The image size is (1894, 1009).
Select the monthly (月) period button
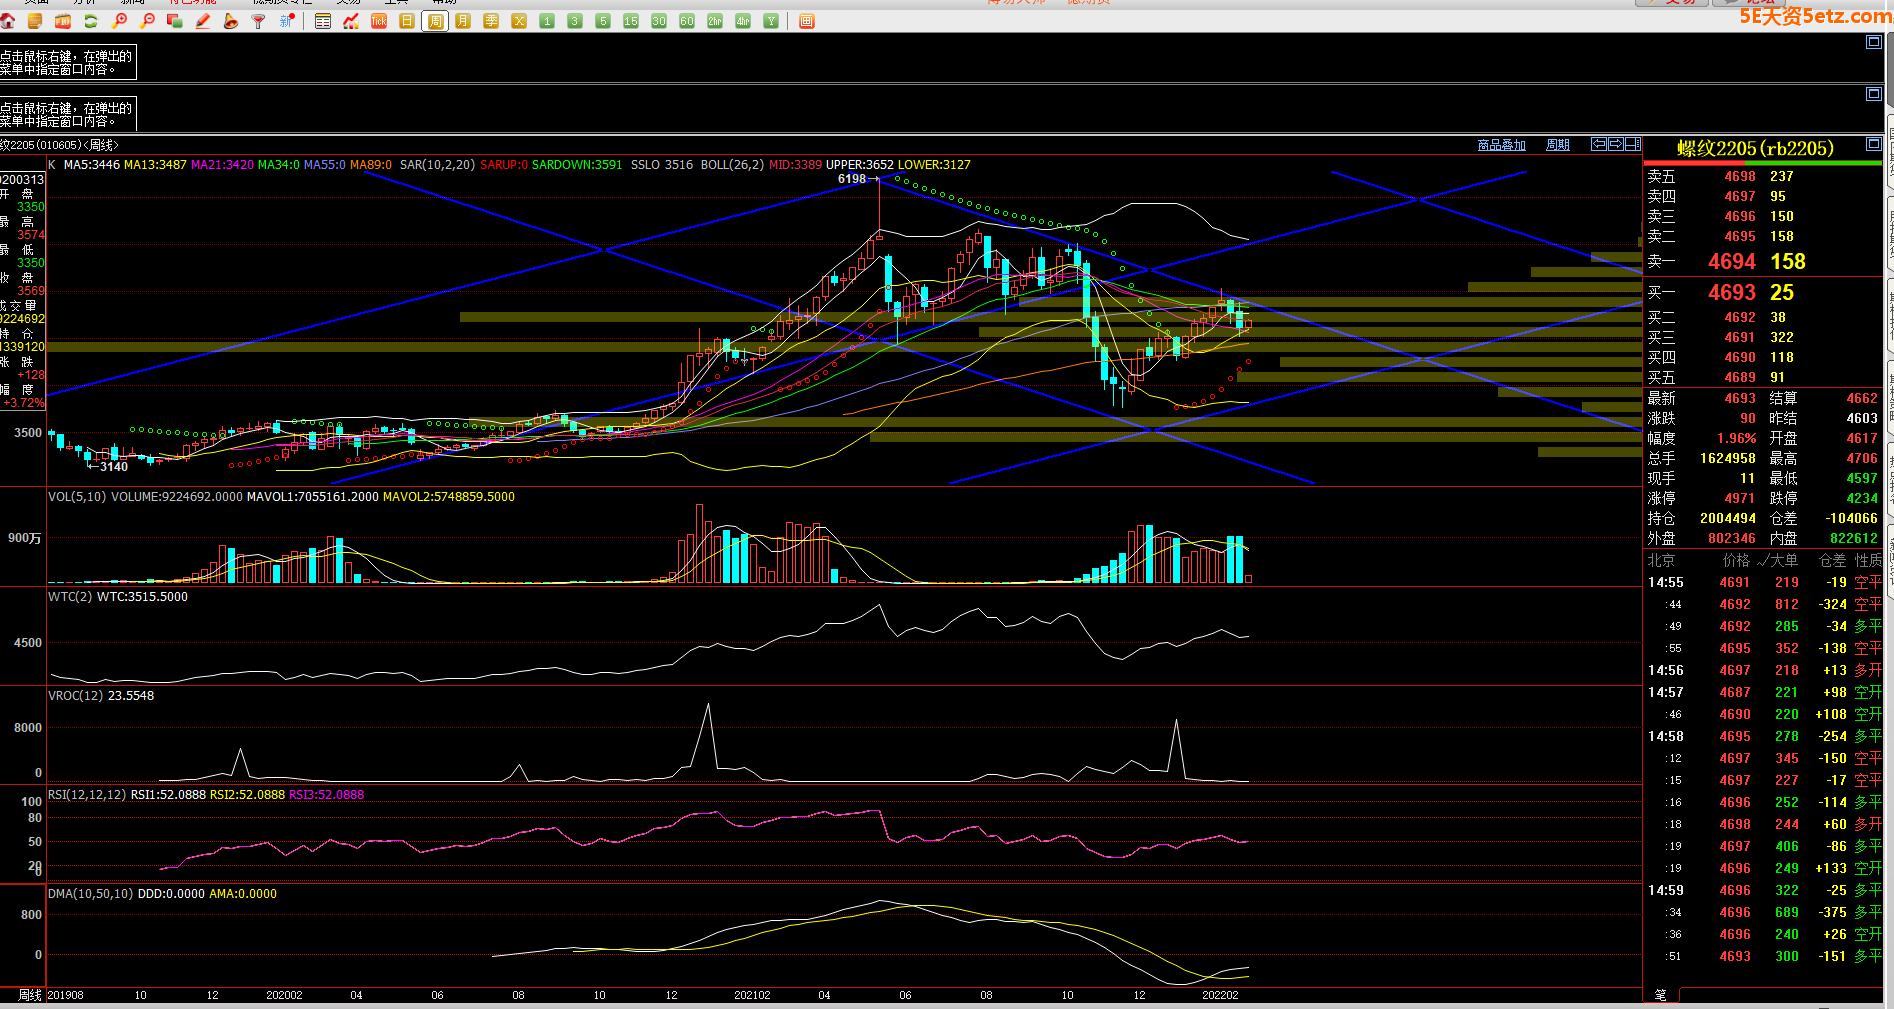coord(463,21)
